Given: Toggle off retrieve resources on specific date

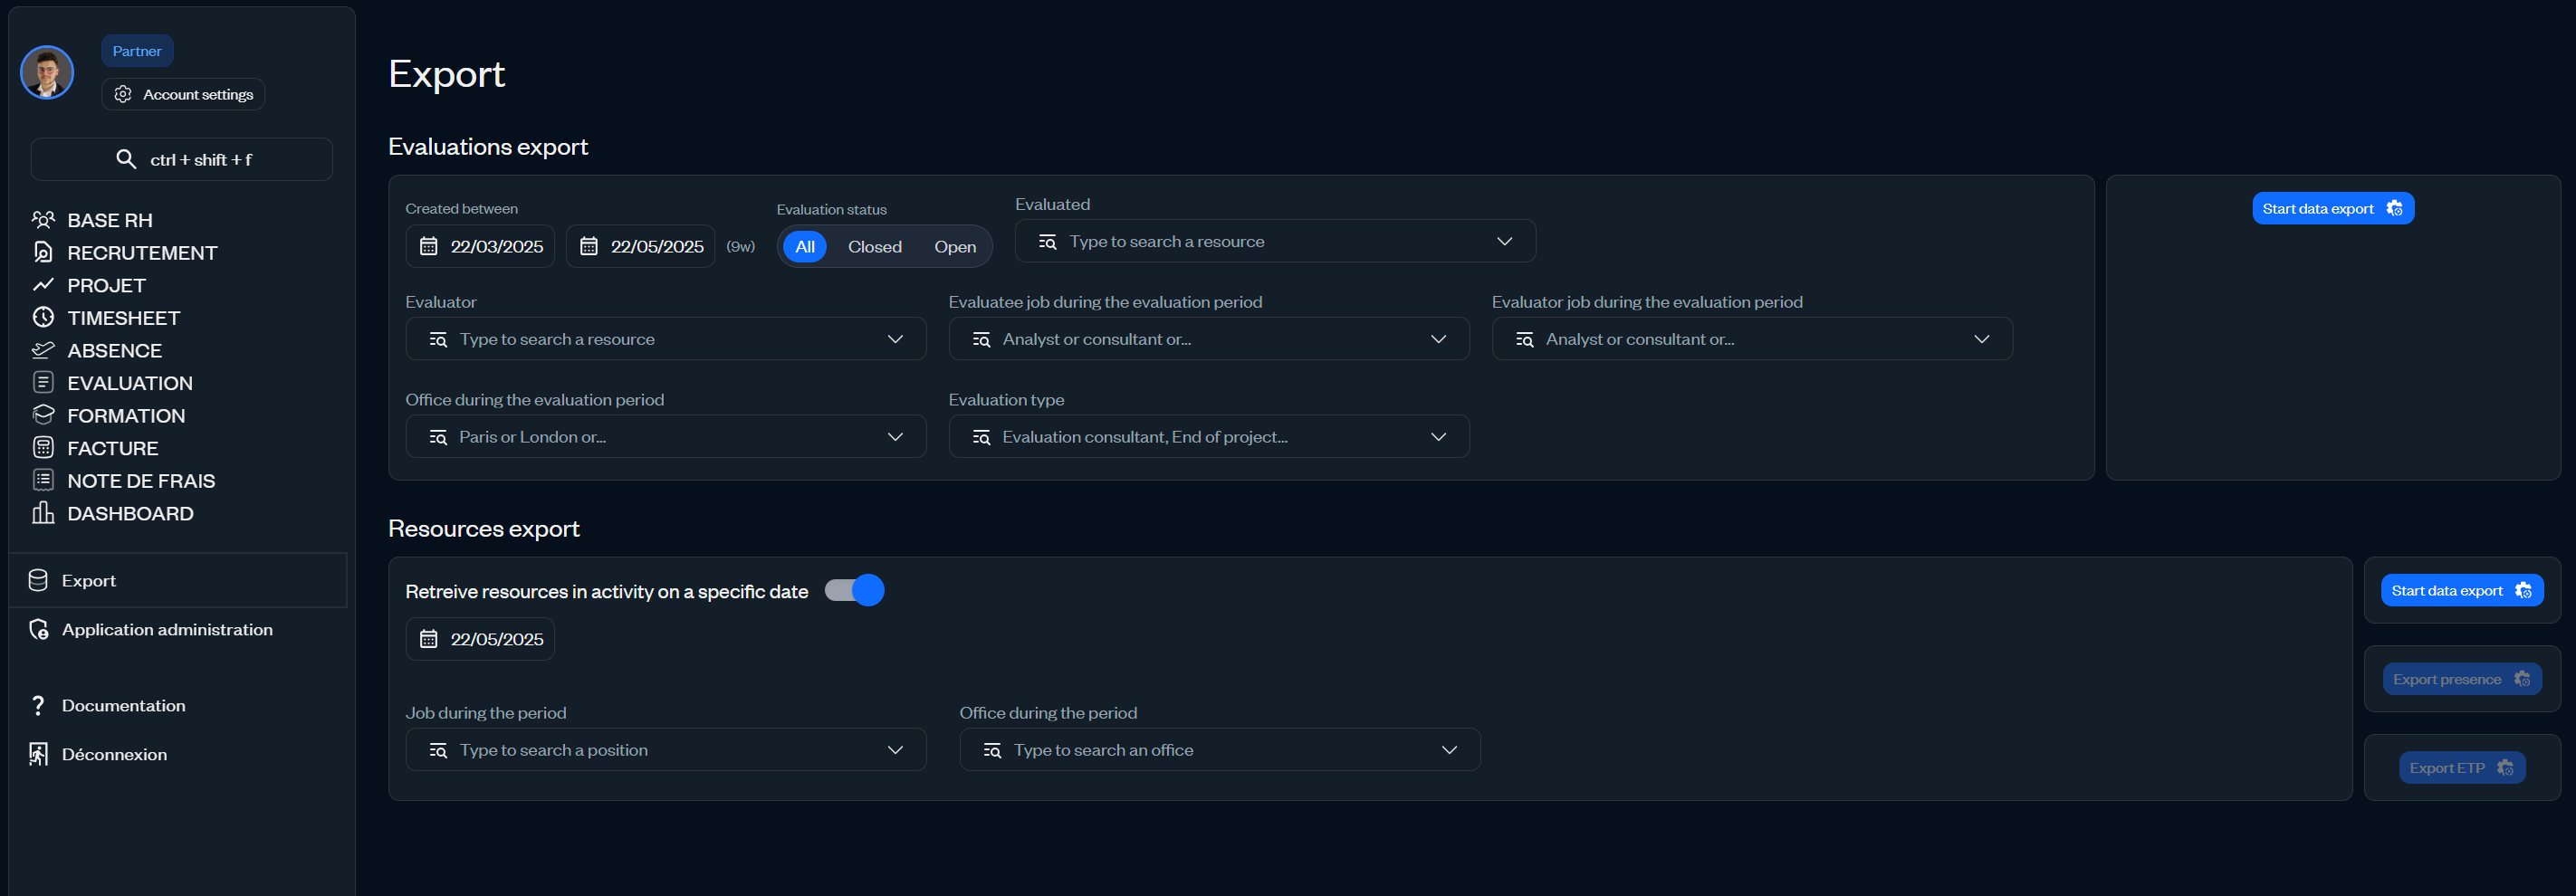Looking at the screenshot, I should [x=854, y=590].
